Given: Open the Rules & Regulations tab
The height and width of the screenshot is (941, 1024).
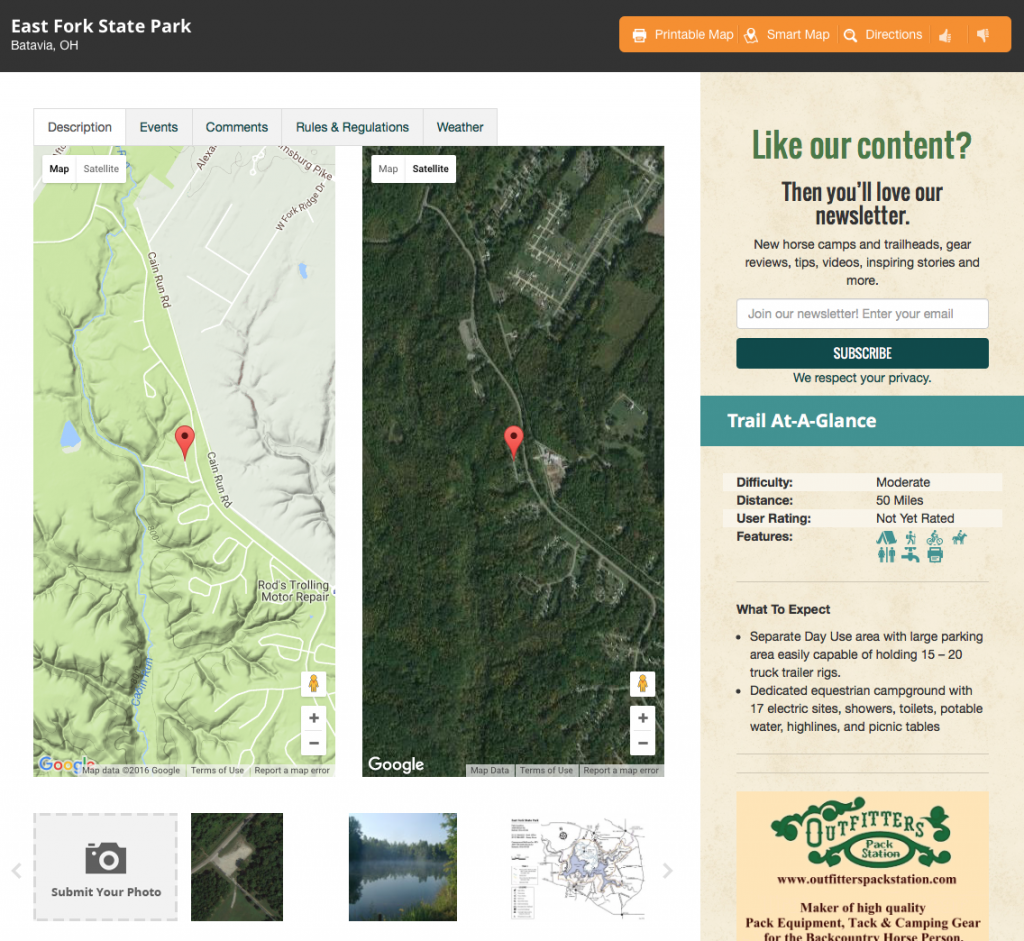Looking at the screenshot, I should (352, 127).
